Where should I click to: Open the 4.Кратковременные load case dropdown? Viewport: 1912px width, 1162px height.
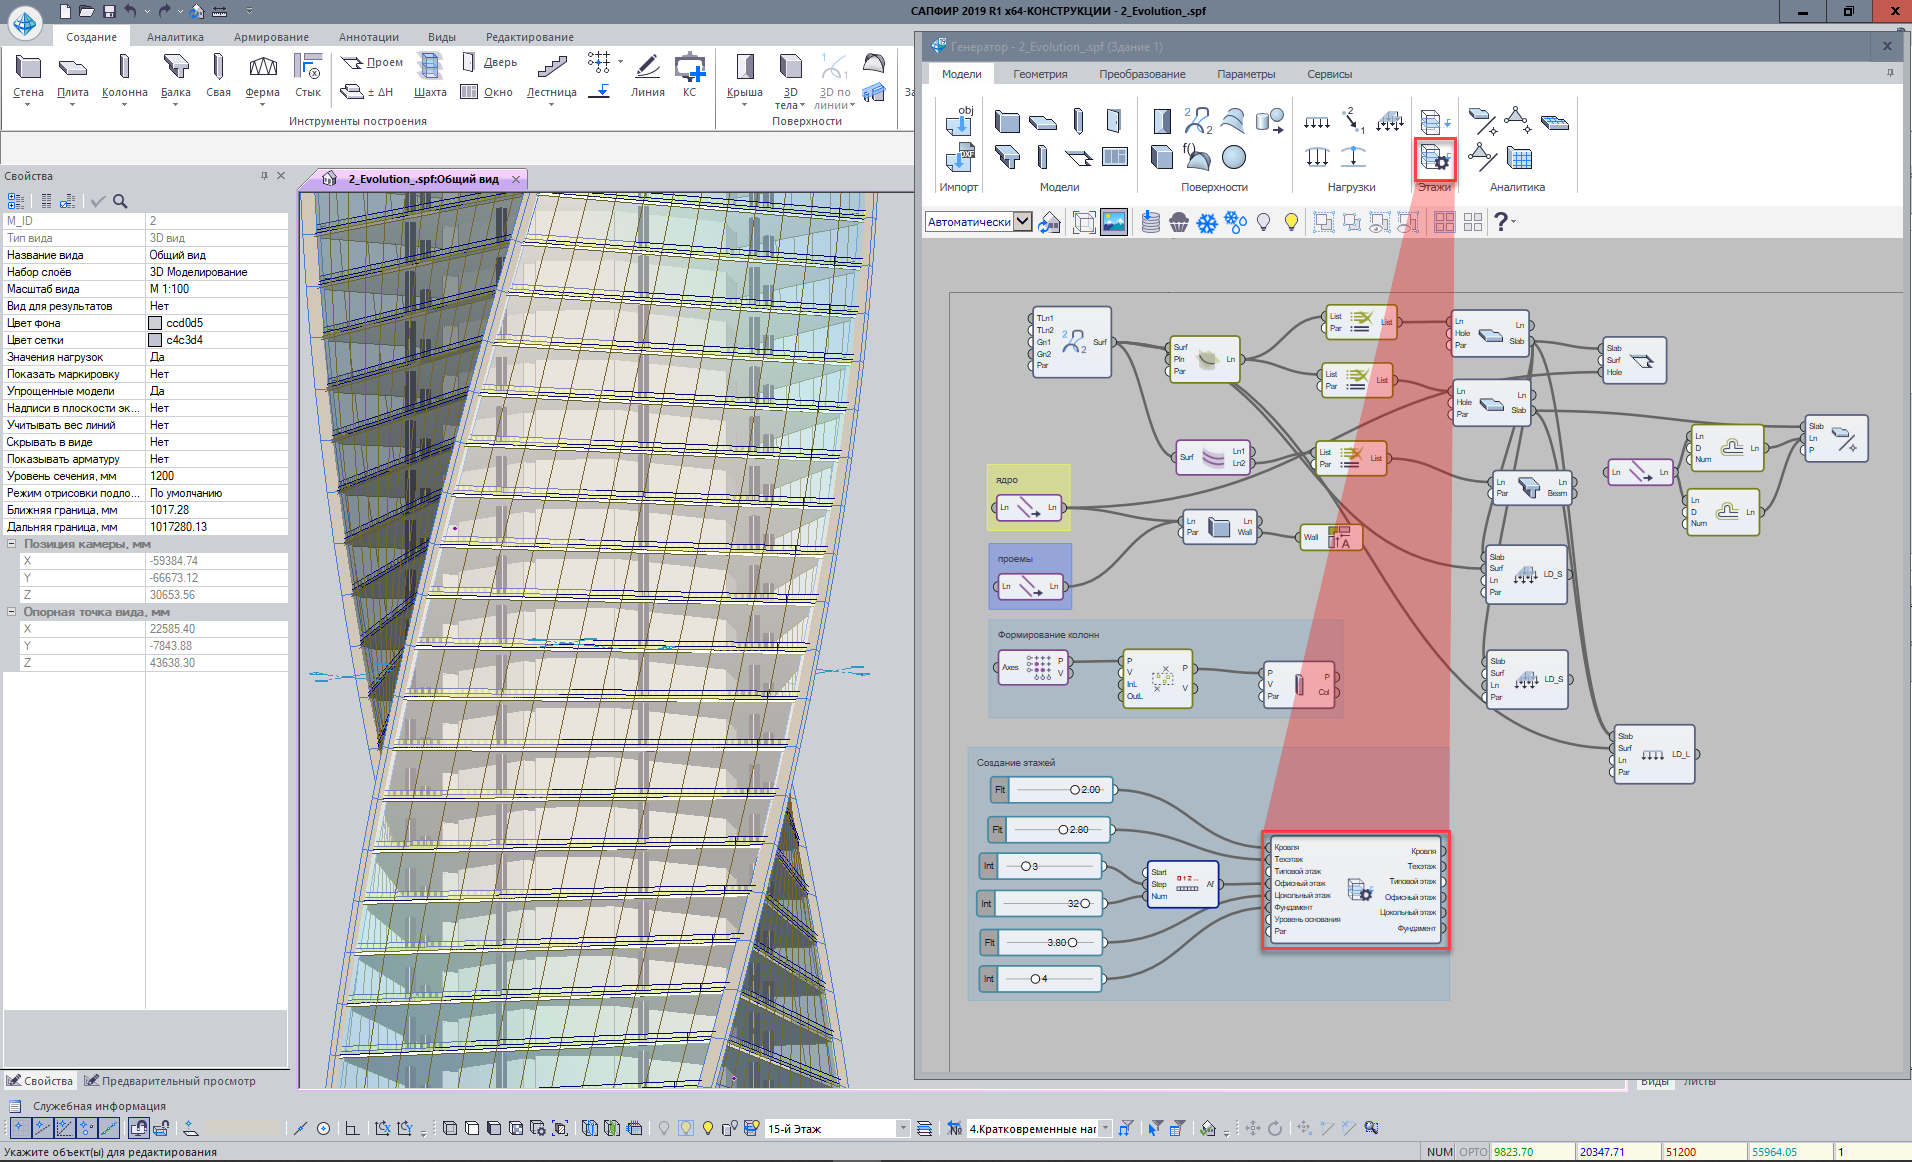pyautogui.click(x=1105, y=1129)
